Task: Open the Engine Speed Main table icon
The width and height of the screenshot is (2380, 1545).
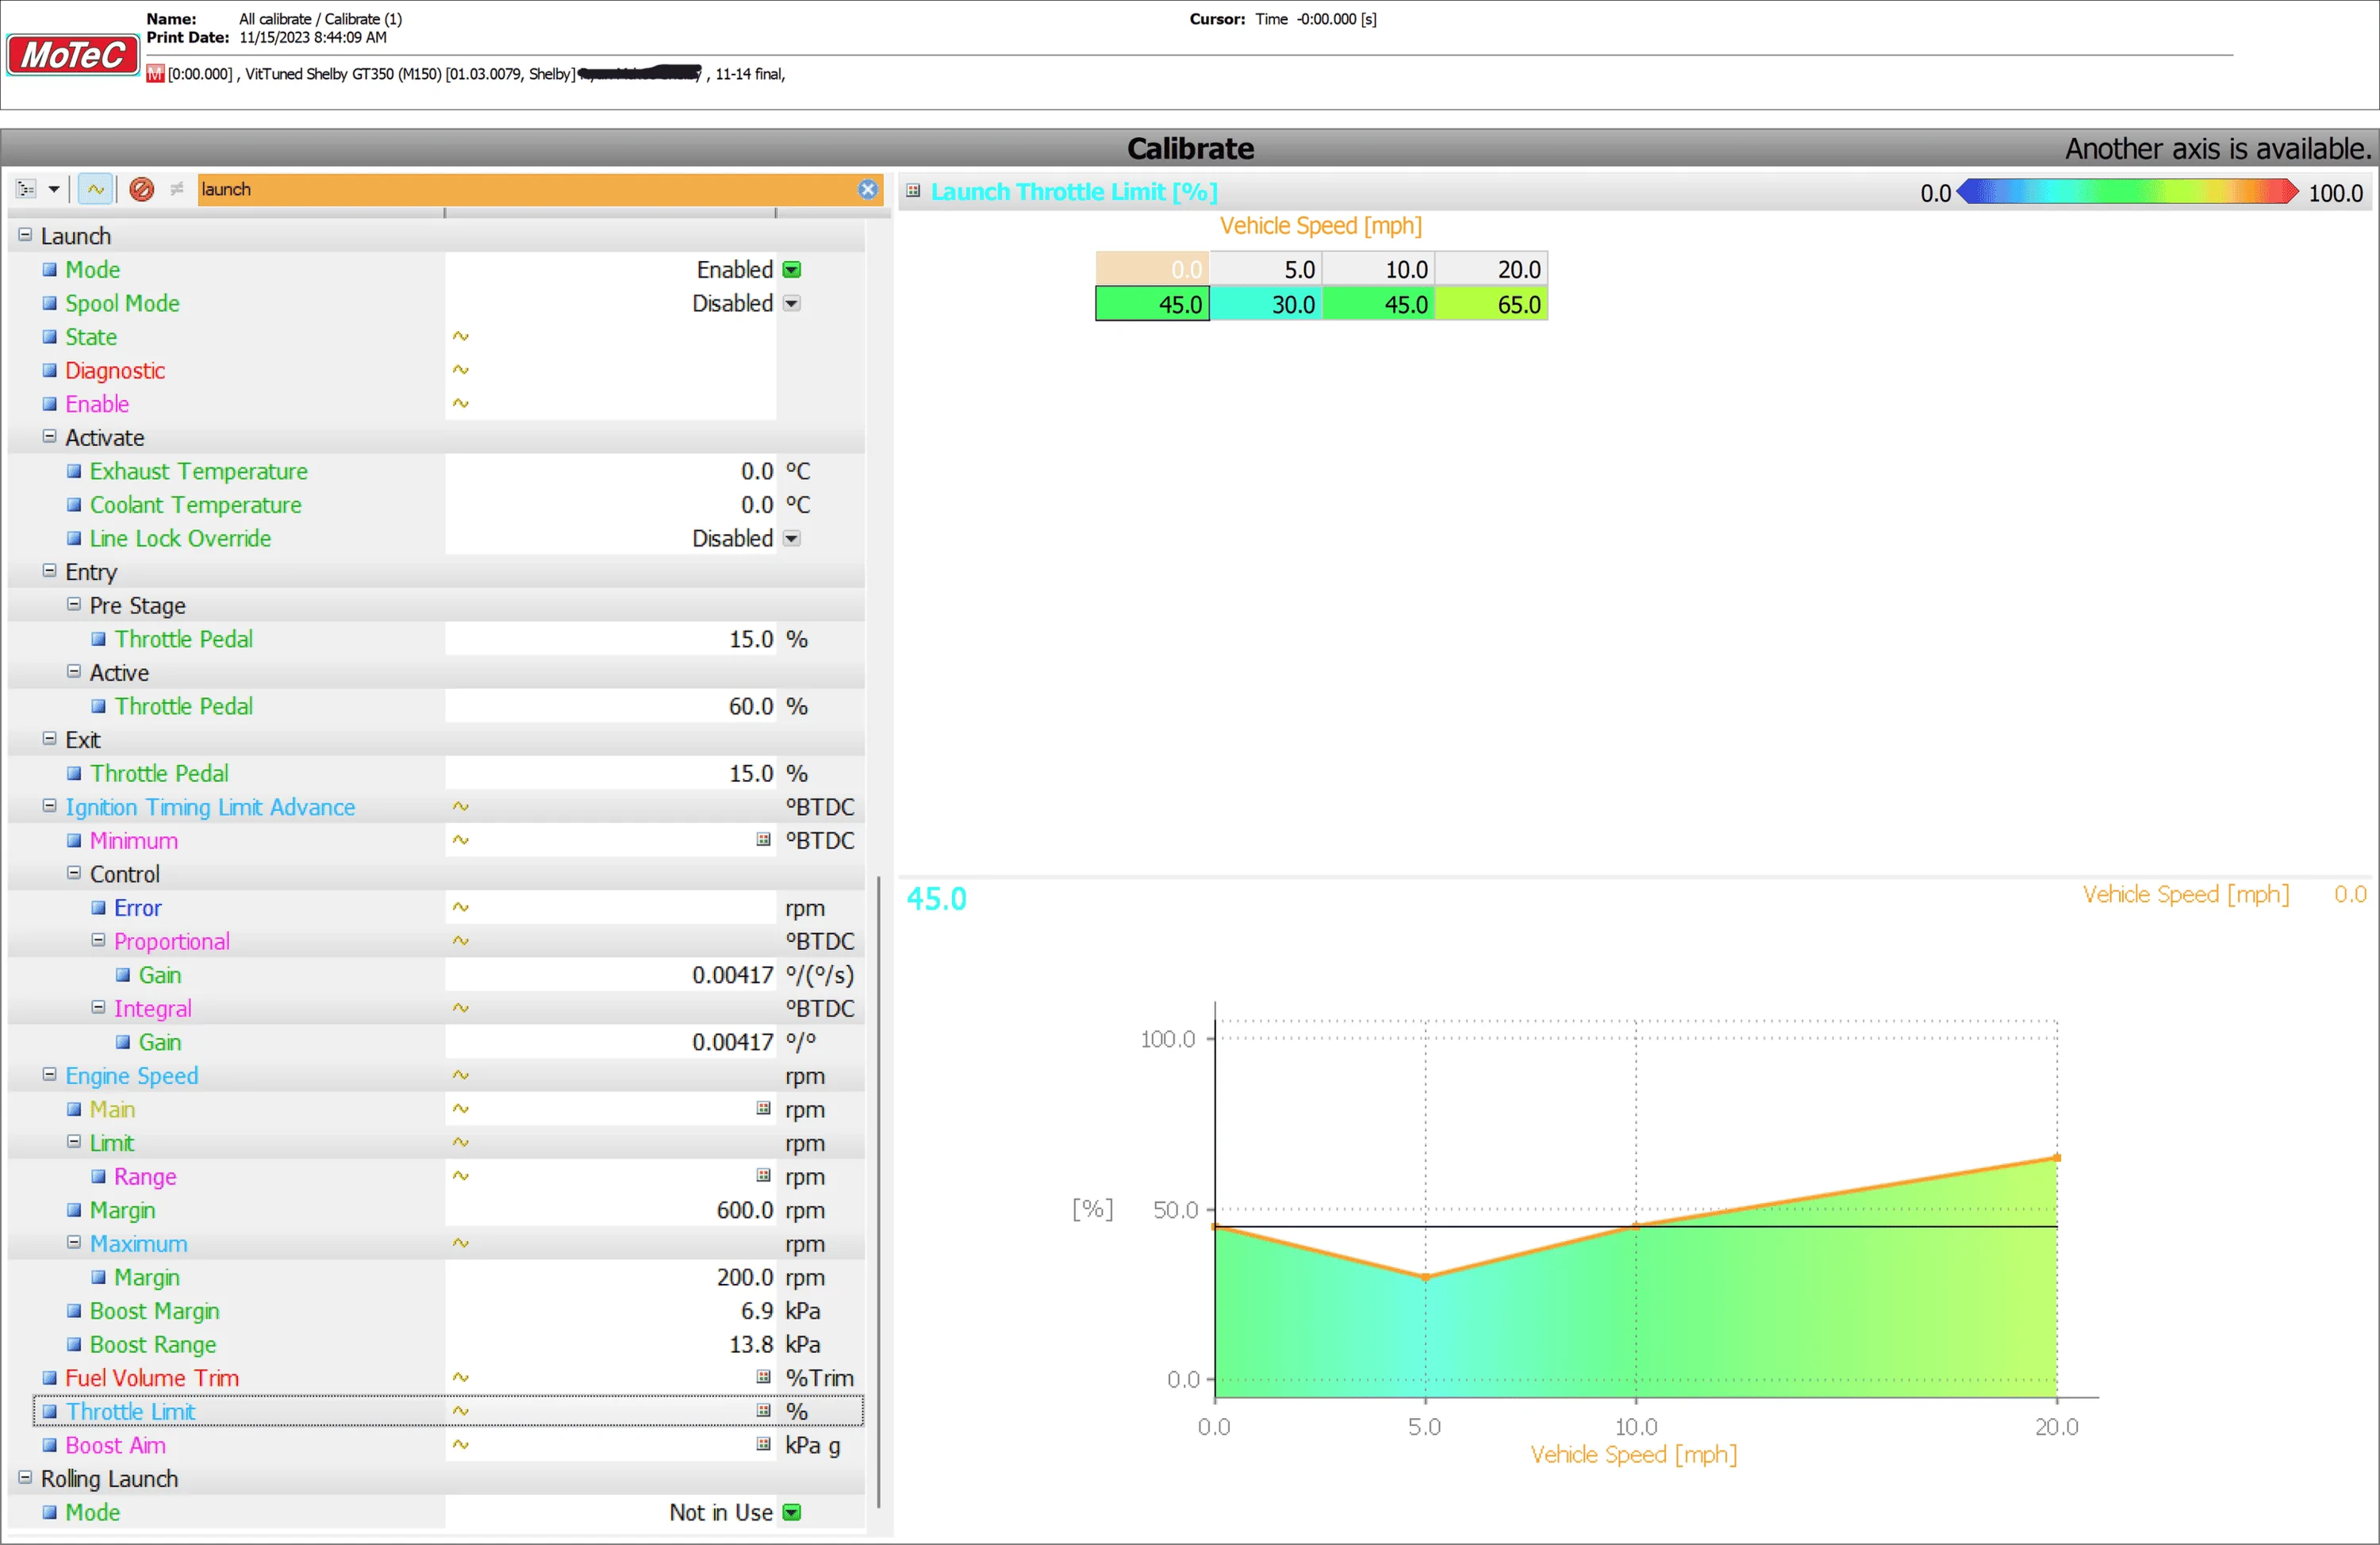Action: tap(763, 1108)
